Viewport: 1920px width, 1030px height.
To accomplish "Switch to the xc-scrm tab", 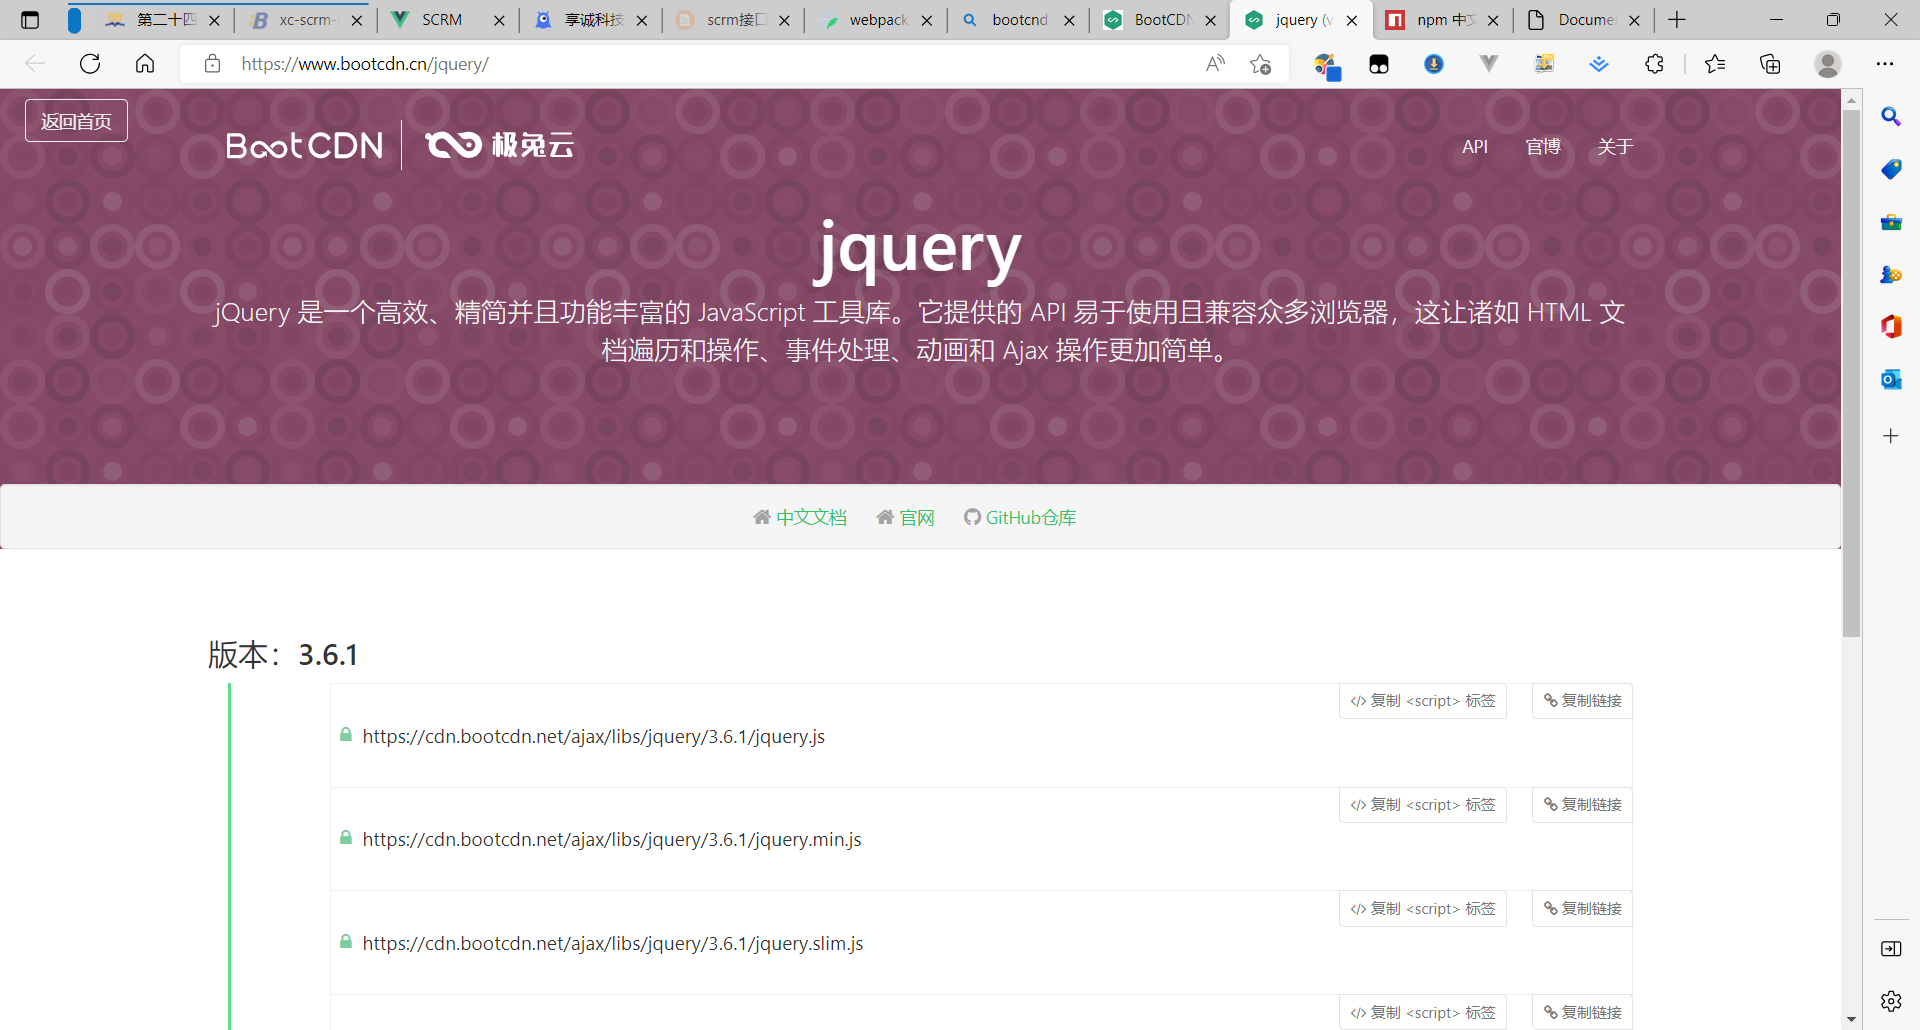I will [304, 20].
